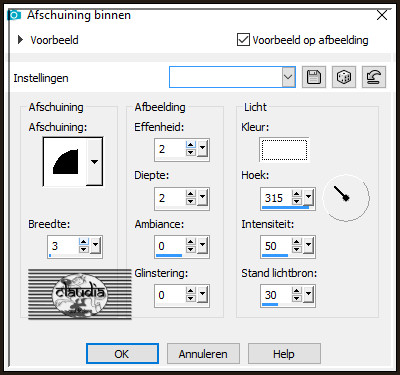Increase Hoek angle with the up arrow
The height and width of the screenshot is (375, 400).
(x=297, y=194)
